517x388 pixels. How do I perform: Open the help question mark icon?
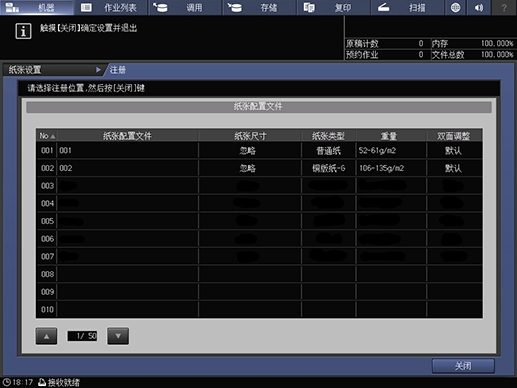504,7
